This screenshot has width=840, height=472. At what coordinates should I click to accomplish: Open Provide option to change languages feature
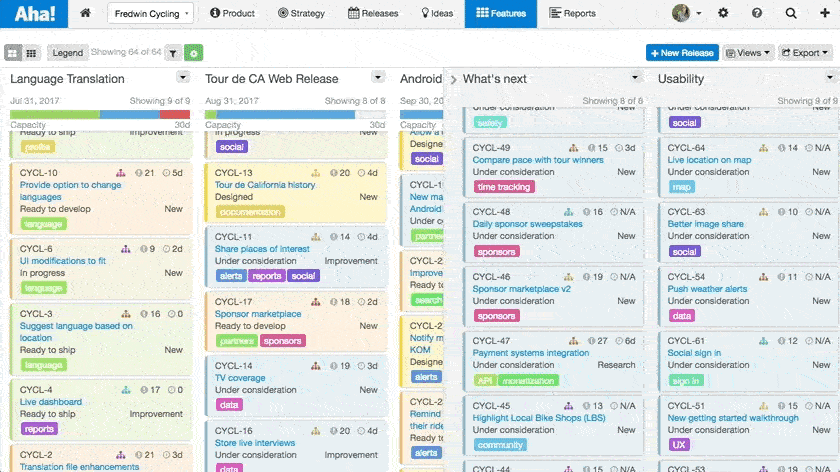pyautogui.click(x=70, y=191)
